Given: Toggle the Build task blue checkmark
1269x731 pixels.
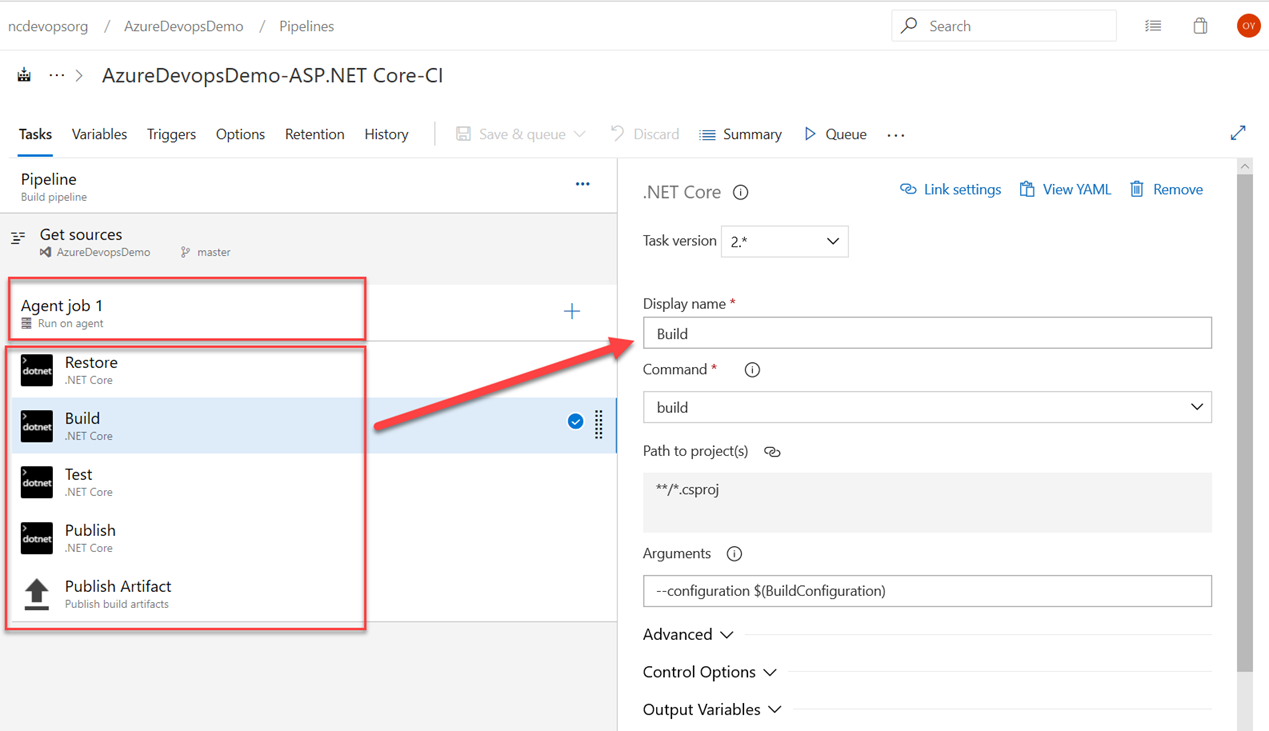Looking at the screenshot, I should click(575, 422).
